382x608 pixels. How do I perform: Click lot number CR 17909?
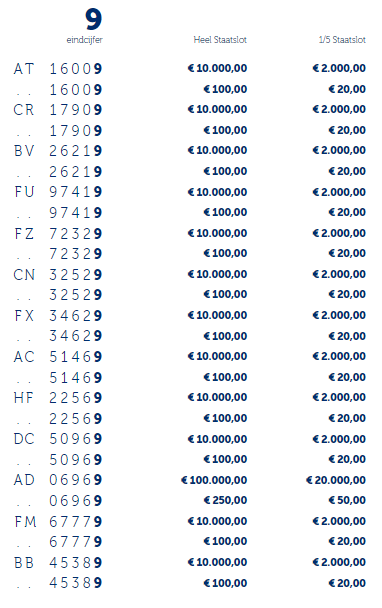(58, 110)
